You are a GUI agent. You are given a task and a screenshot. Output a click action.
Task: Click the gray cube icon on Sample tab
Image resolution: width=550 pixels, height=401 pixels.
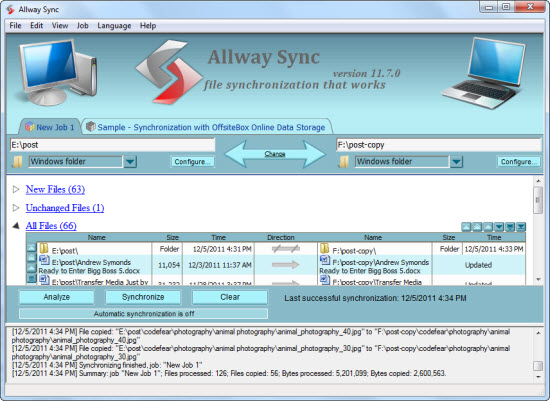coord(91,126)
